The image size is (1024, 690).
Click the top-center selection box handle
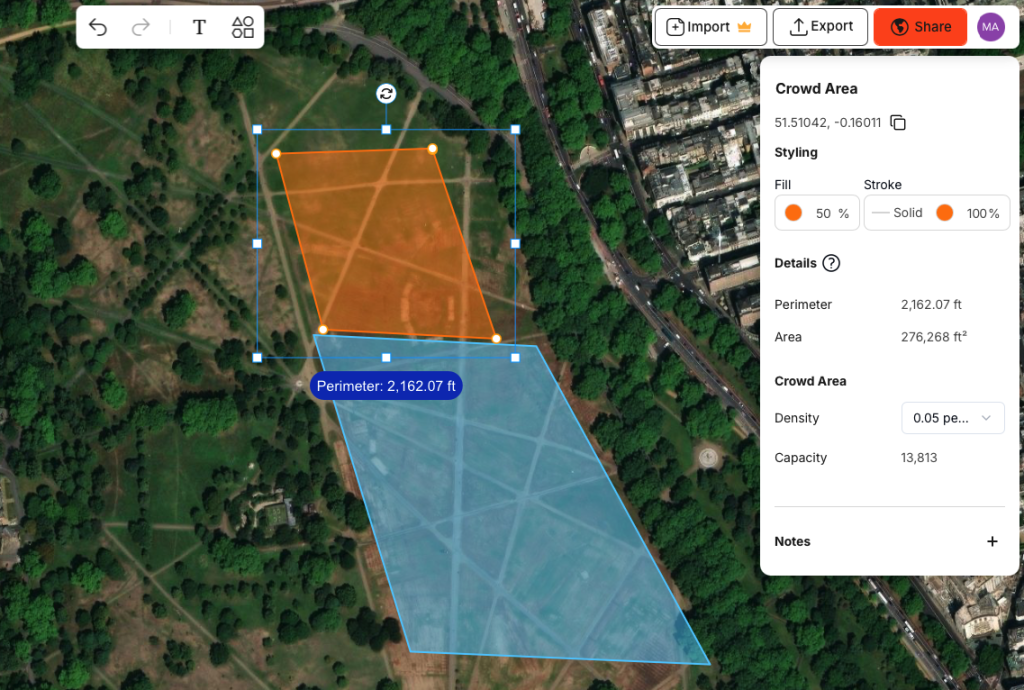(x=386, y=129)
